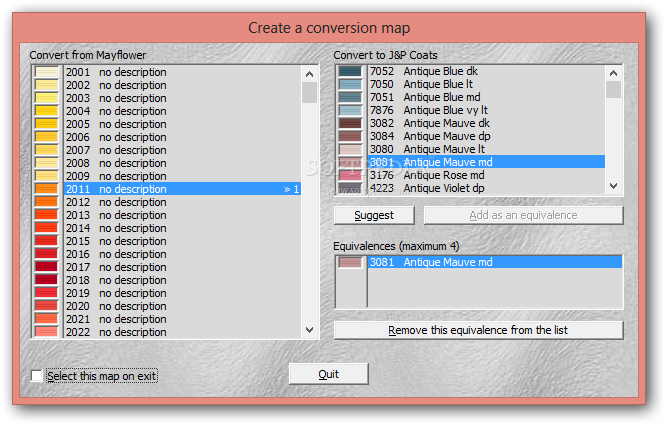The width and height of the screenshot is (666, 425).
Task: Click the Suggest button
Action: [x=374, y=215]
